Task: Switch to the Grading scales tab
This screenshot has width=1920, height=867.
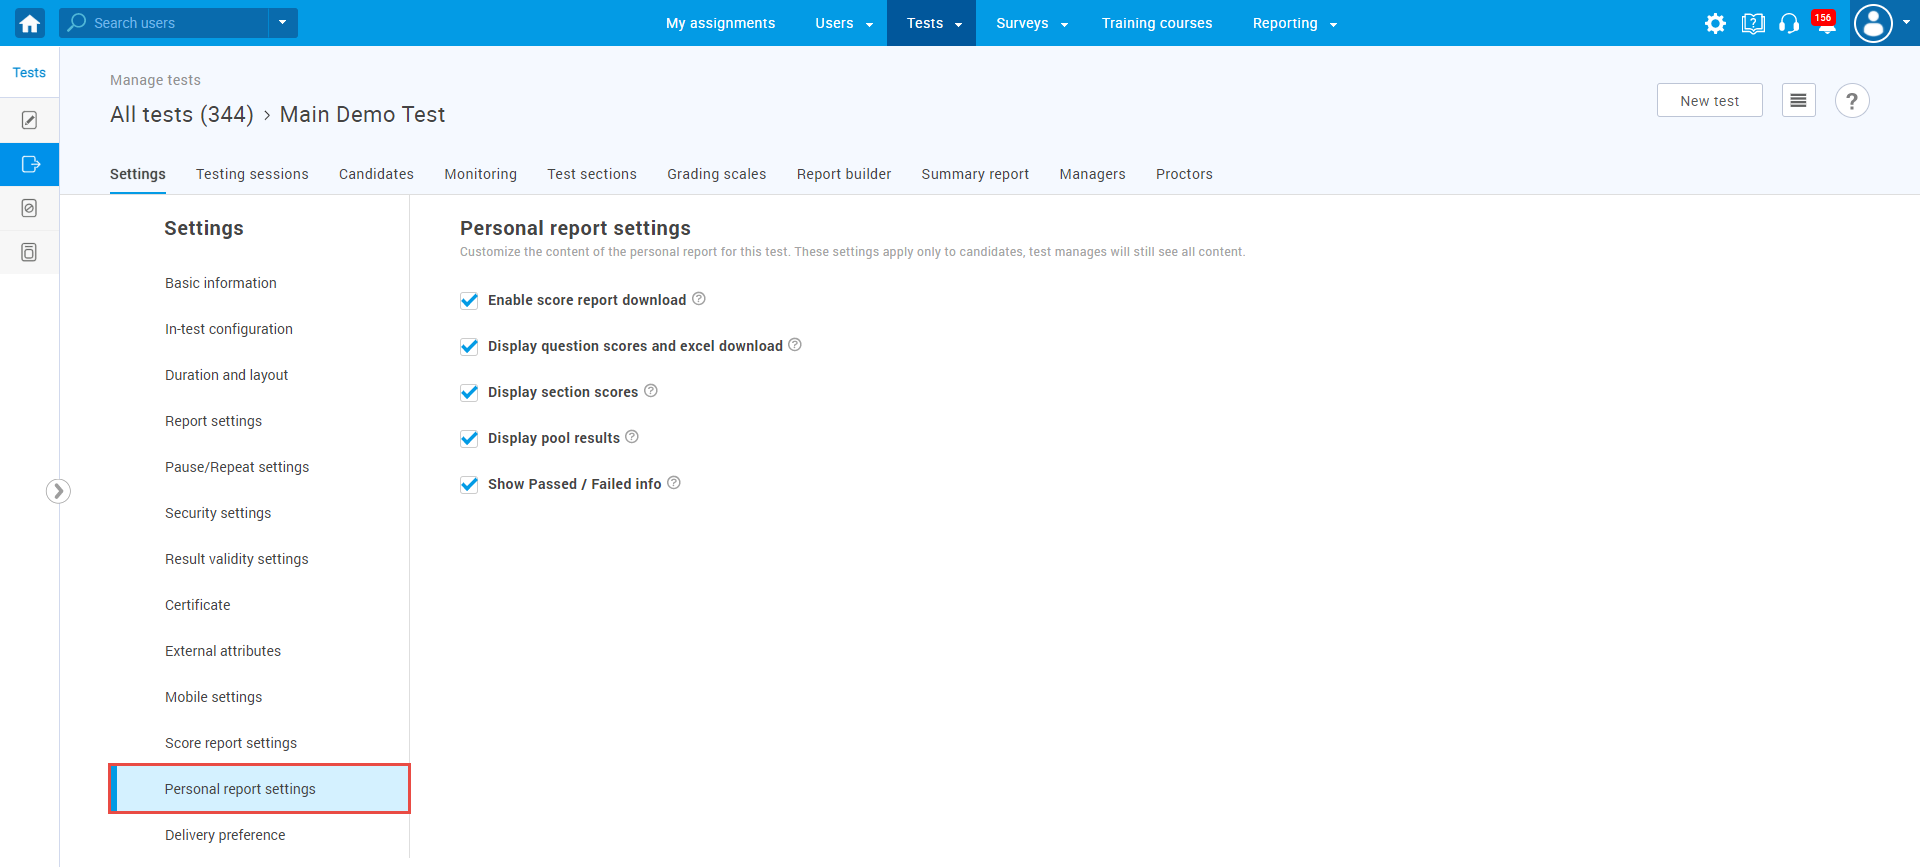Action: click(716, 174)
